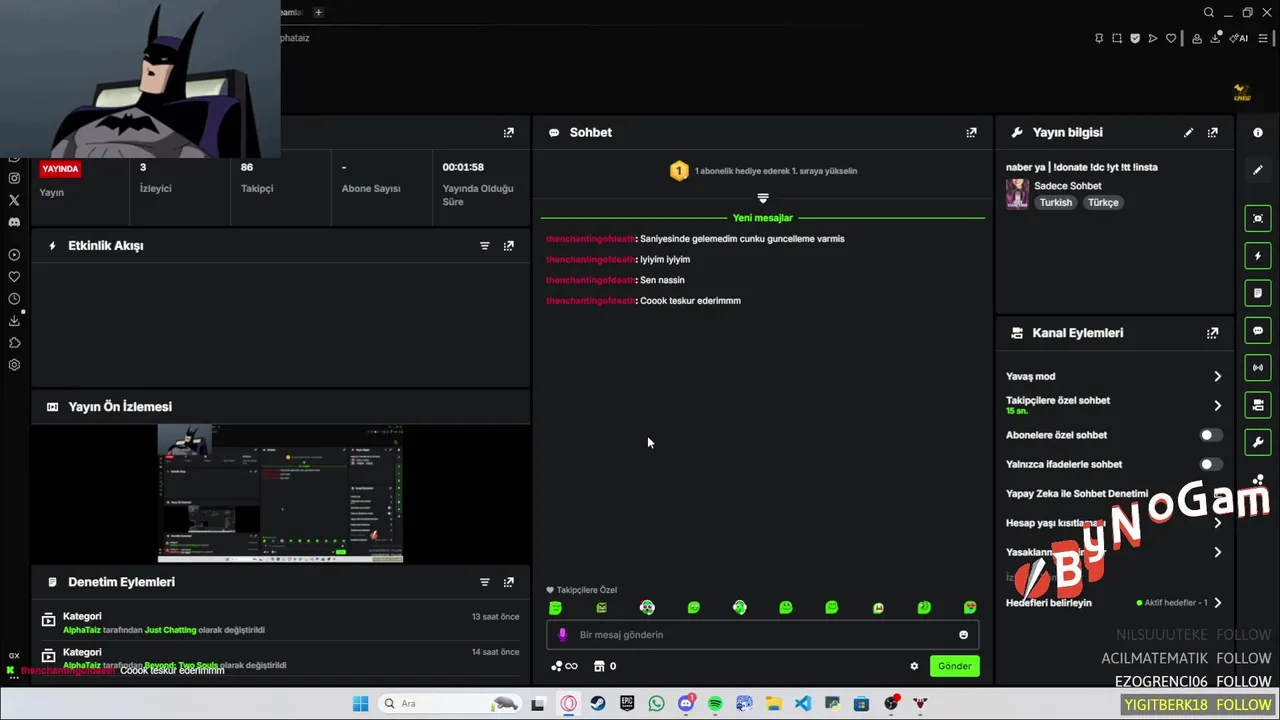Expand Yasaklanan row arrow

click(x=1217, y=552)
